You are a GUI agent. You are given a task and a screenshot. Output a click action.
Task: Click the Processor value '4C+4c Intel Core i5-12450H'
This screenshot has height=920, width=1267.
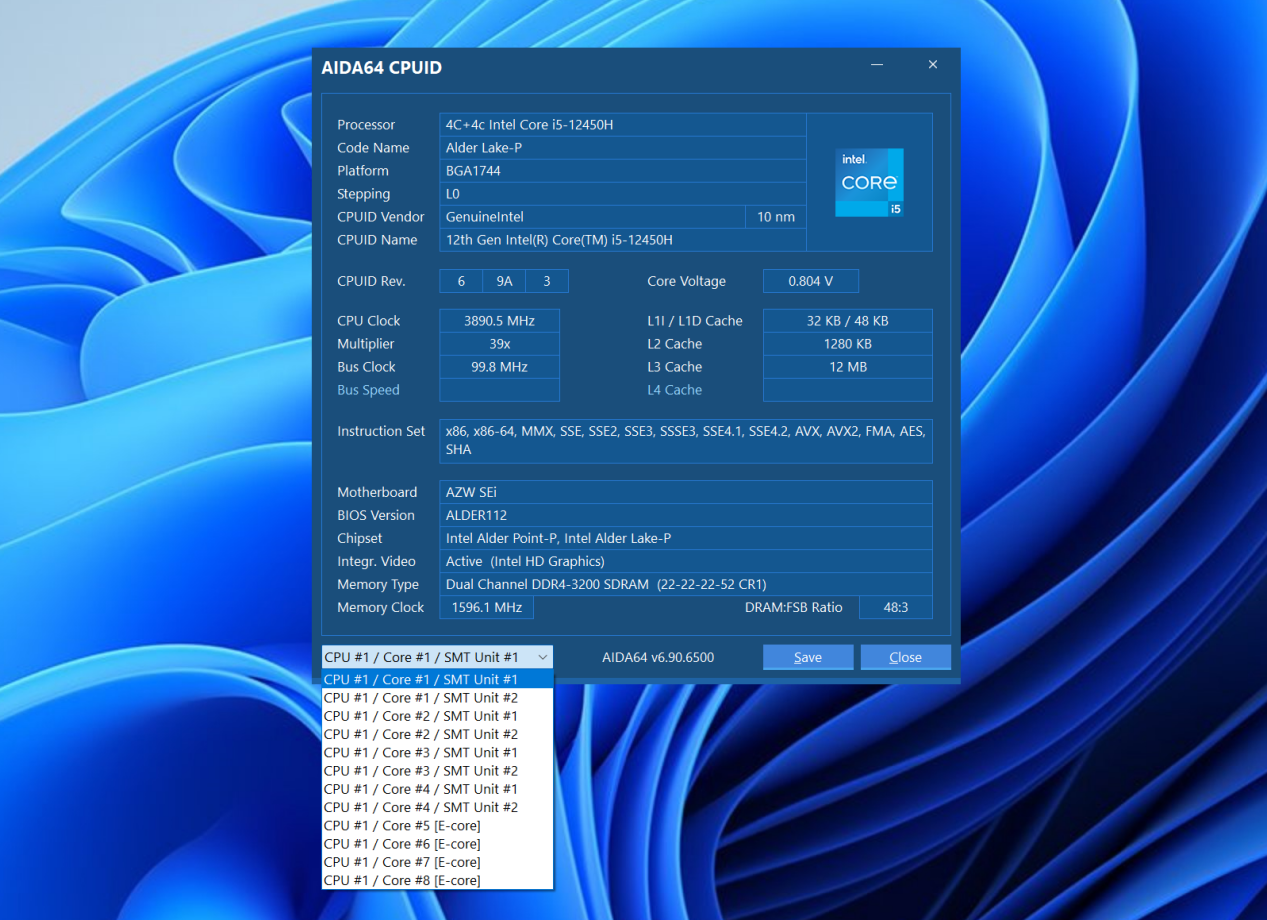tap(623, 125)
